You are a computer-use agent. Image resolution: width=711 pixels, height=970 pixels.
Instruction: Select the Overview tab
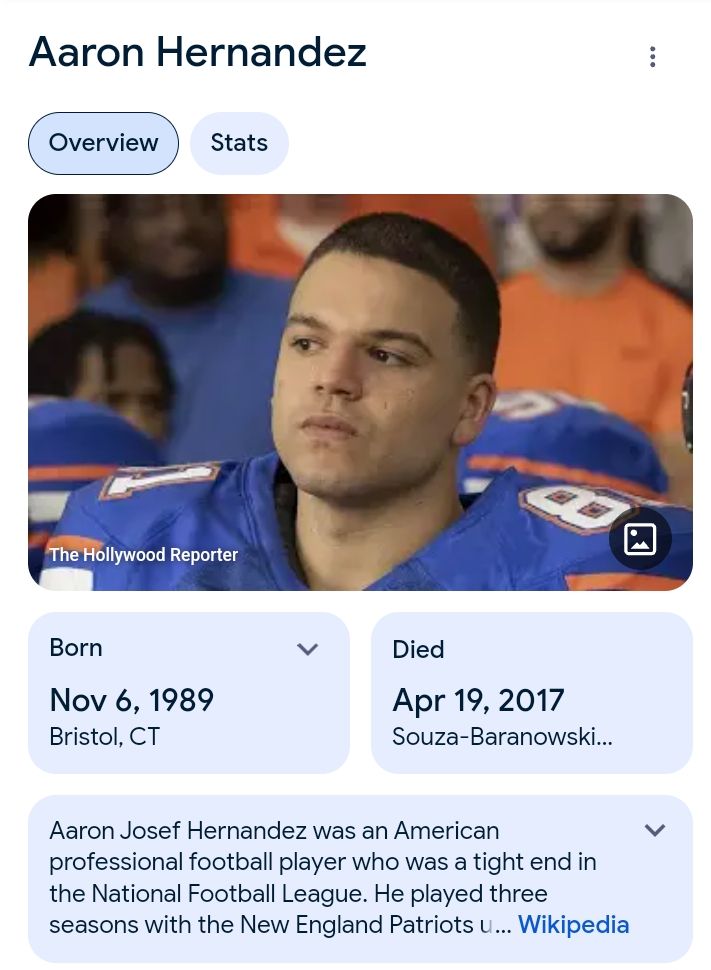tap(103, 143)
